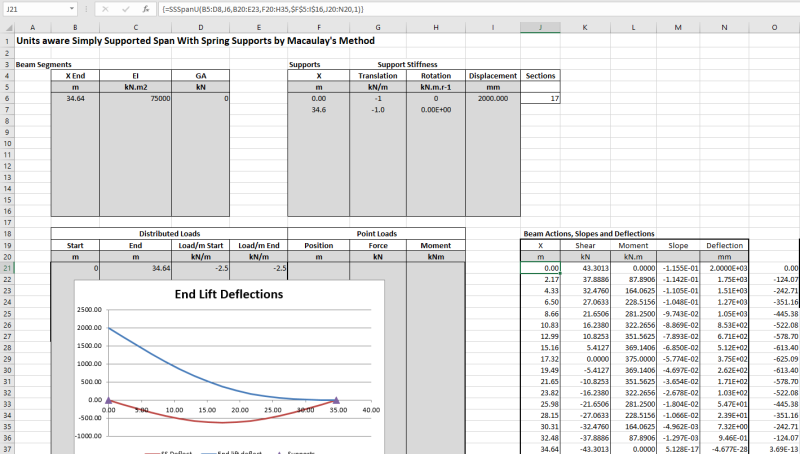Select row 6 header
800x454 pixels.
point(8,98)
